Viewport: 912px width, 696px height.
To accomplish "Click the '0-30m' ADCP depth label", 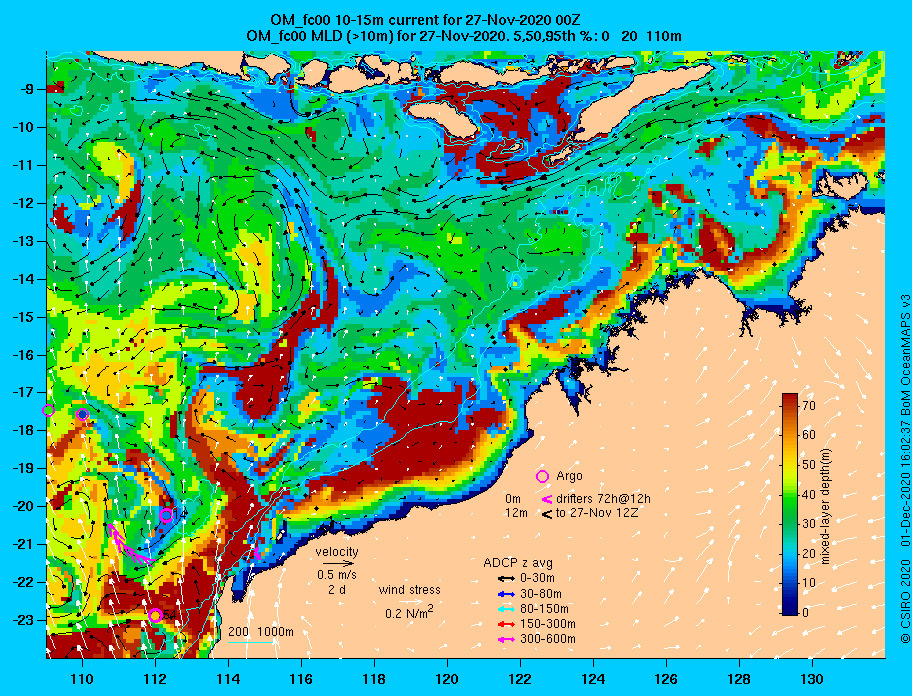I will click(x=537, y=579).
